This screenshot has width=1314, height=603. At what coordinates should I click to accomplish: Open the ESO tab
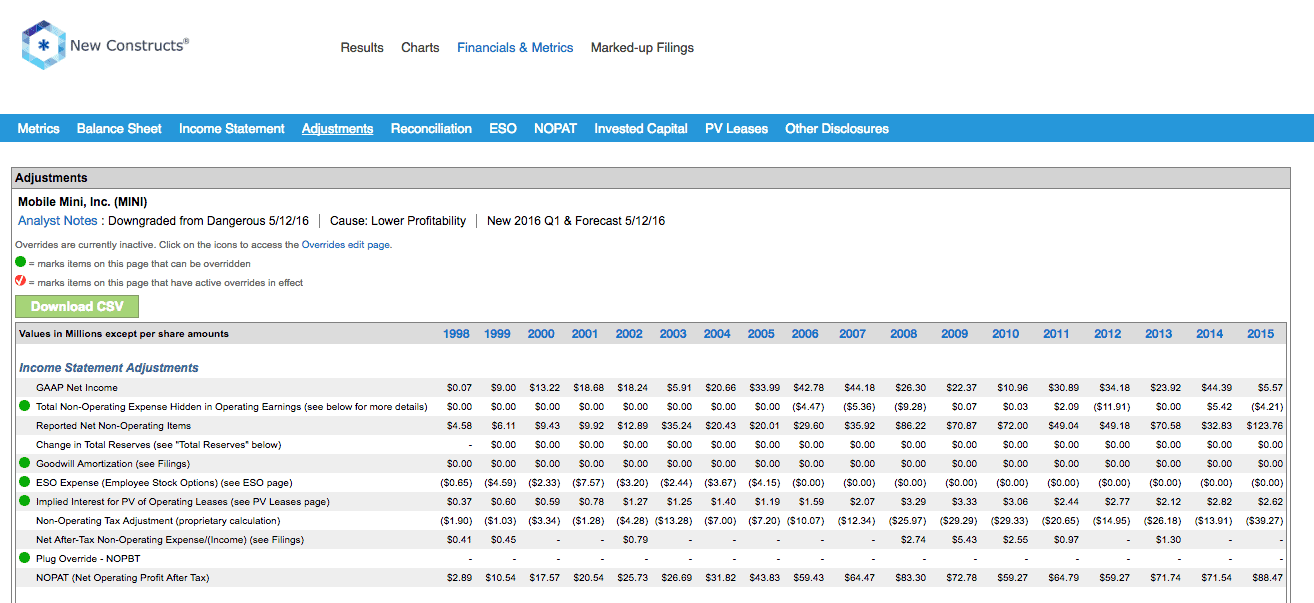(503, 128)
